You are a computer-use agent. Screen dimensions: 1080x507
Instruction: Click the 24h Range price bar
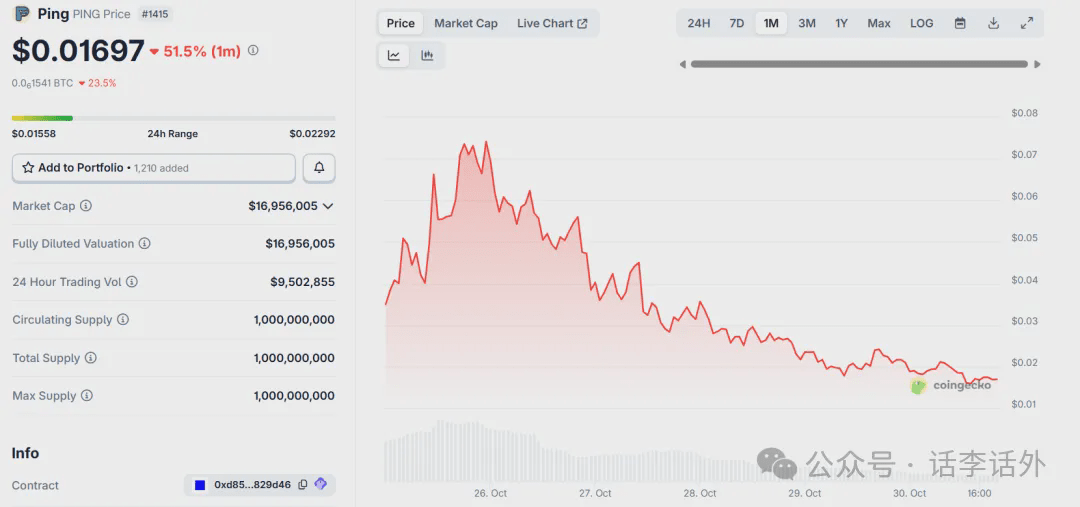pyautogui.click(x=173, y=118)
